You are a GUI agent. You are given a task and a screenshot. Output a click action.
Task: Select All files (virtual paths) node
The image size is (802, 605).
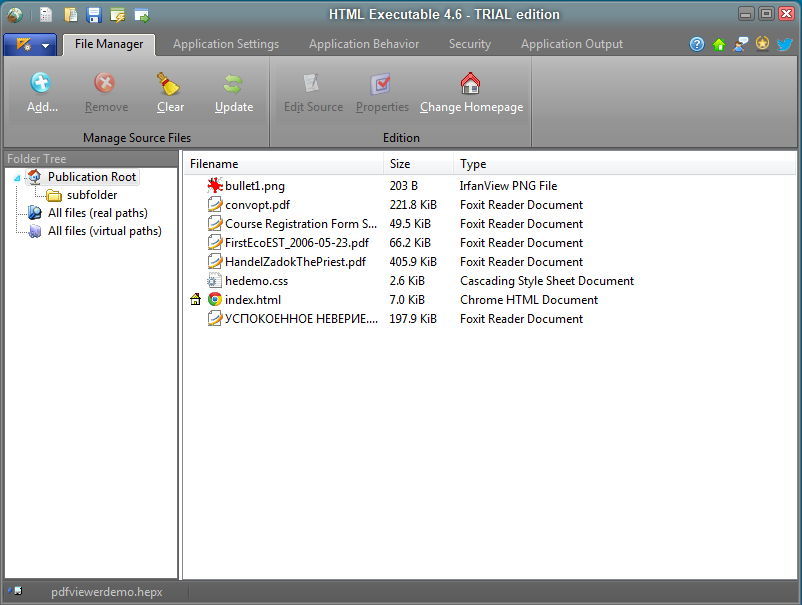coord(104,231)
